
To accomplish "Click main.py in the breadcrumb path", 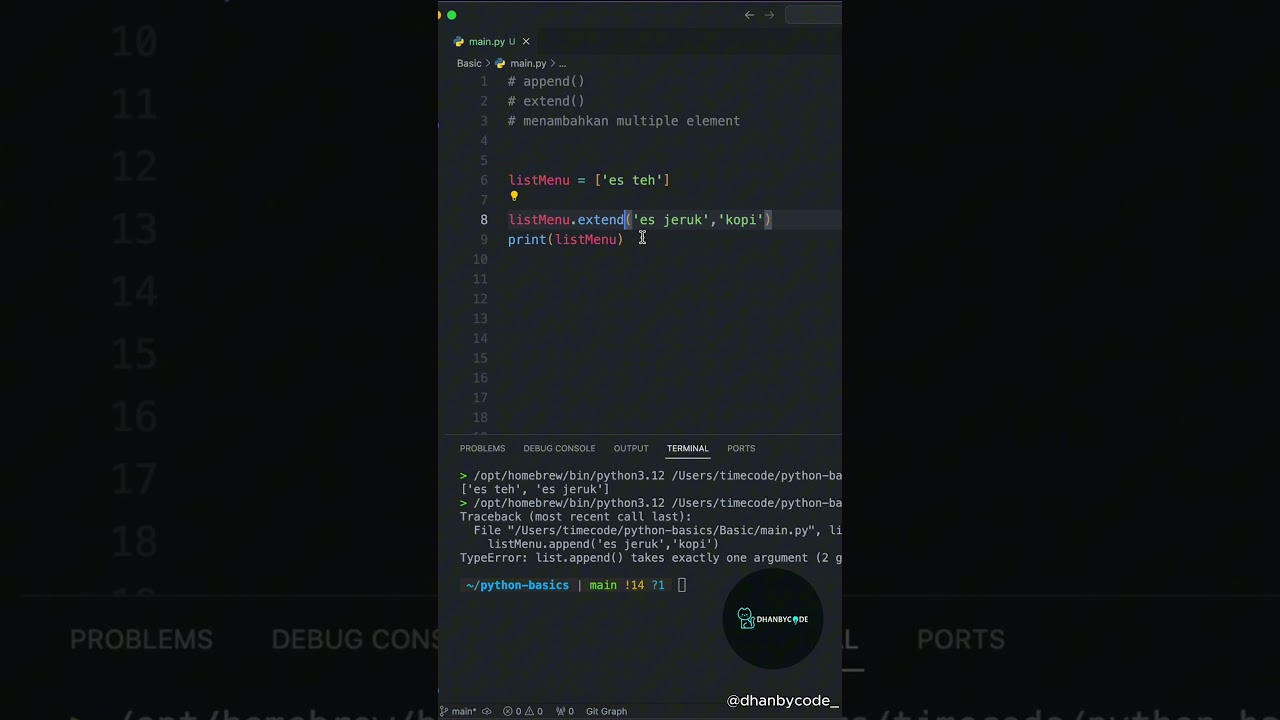I will pyautogui.click(x=528, y=63).
